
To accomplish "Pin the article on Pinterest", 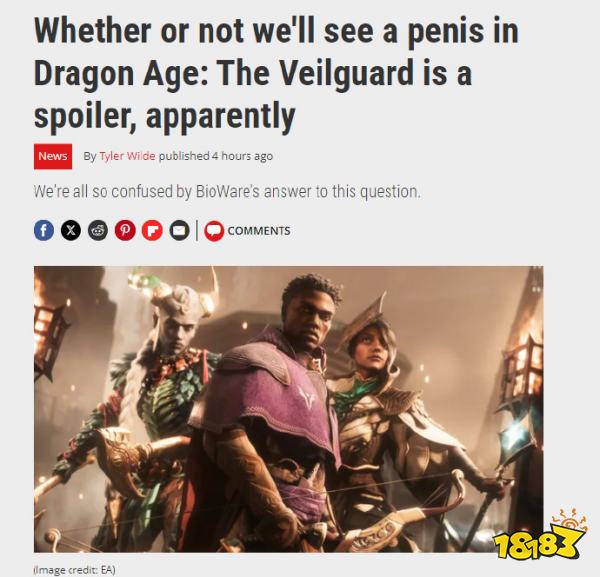I will coord(126,230).
